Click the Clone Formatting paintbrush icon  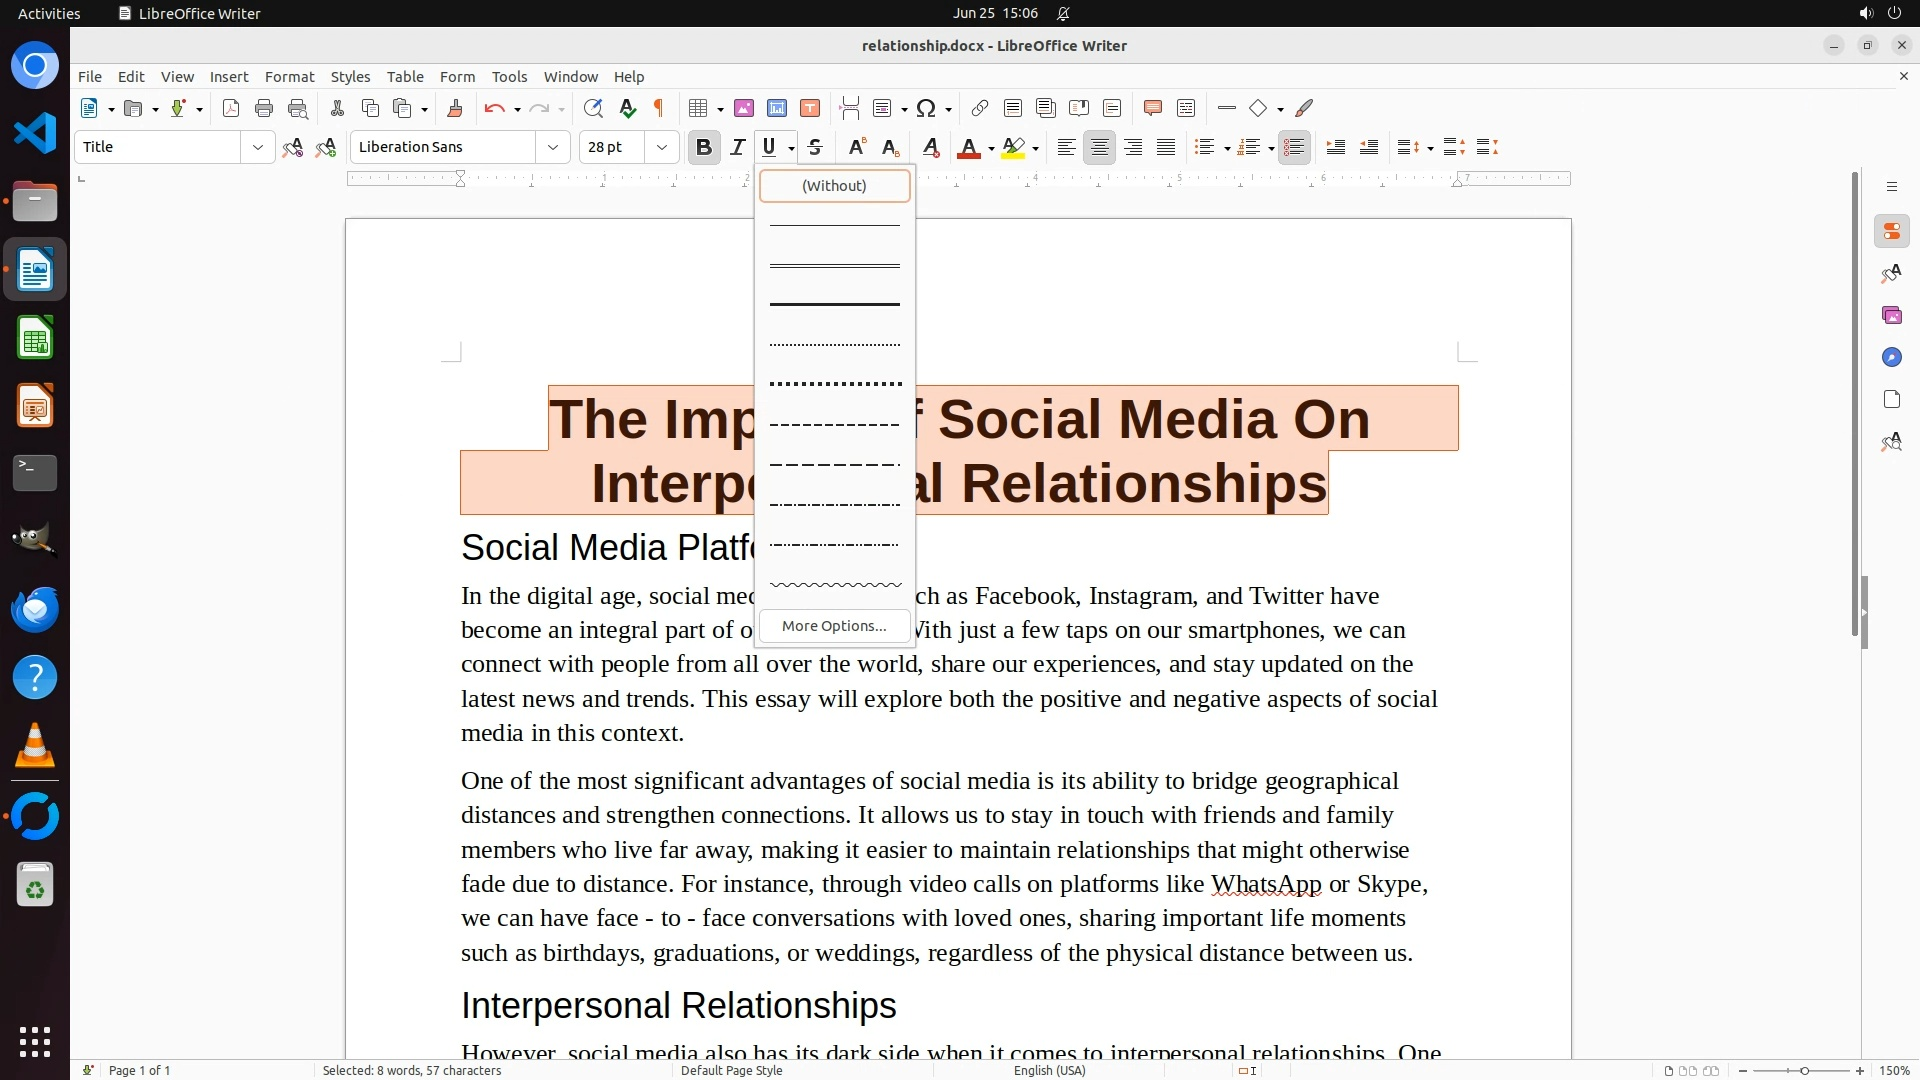(x=455, y=109)
